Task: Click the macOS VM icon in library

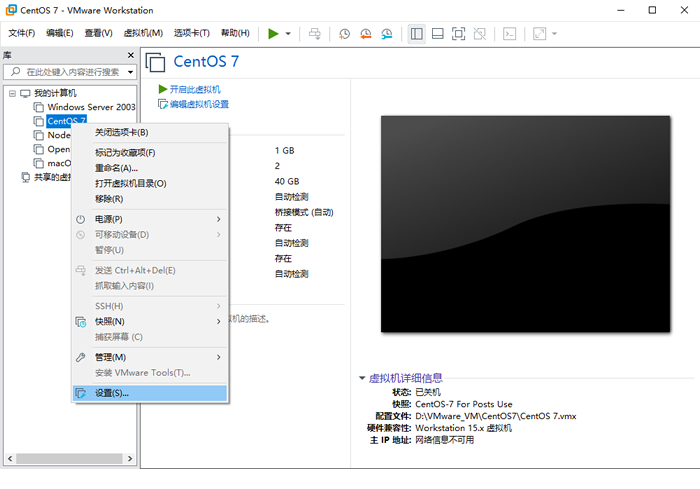Action: 39,163
